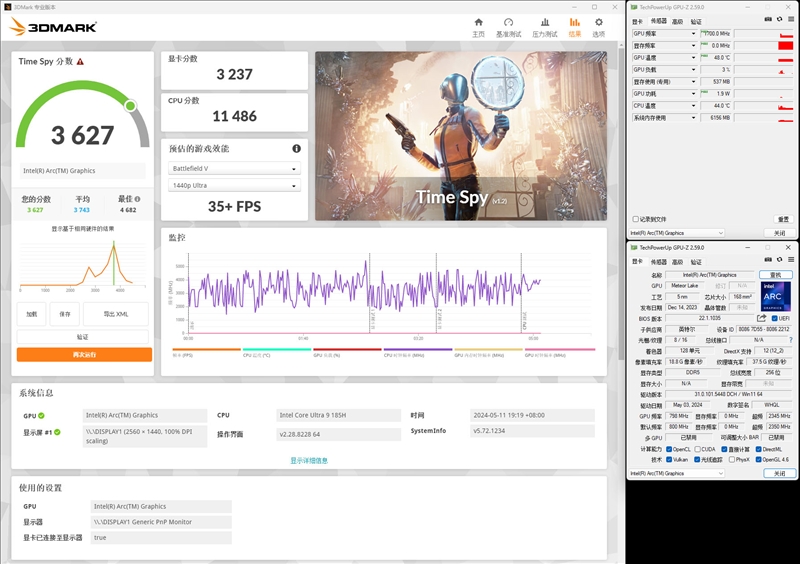
Task: Click refresh icon in GPU-Z 显卡 window
Action: tap(780, 260)
